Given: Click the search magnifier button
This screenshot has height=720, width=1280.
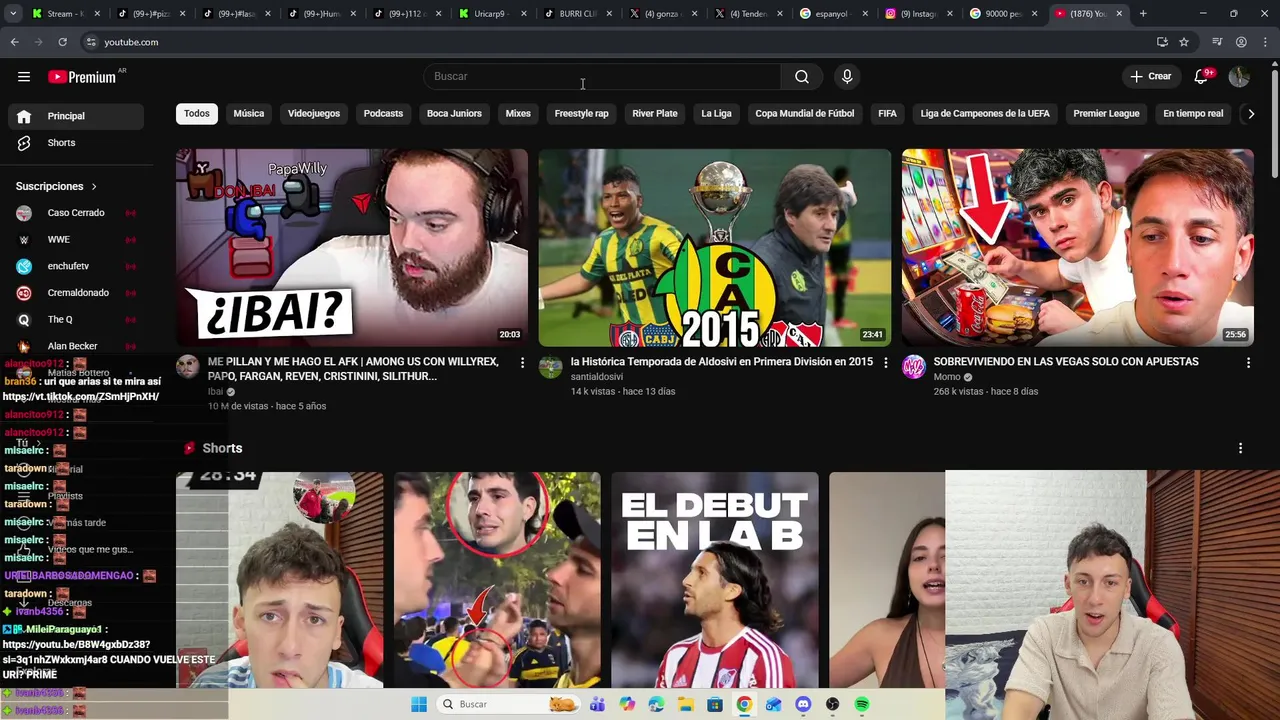Looking at the screenshot, I should pyautogui.click(x=802, y=77).
